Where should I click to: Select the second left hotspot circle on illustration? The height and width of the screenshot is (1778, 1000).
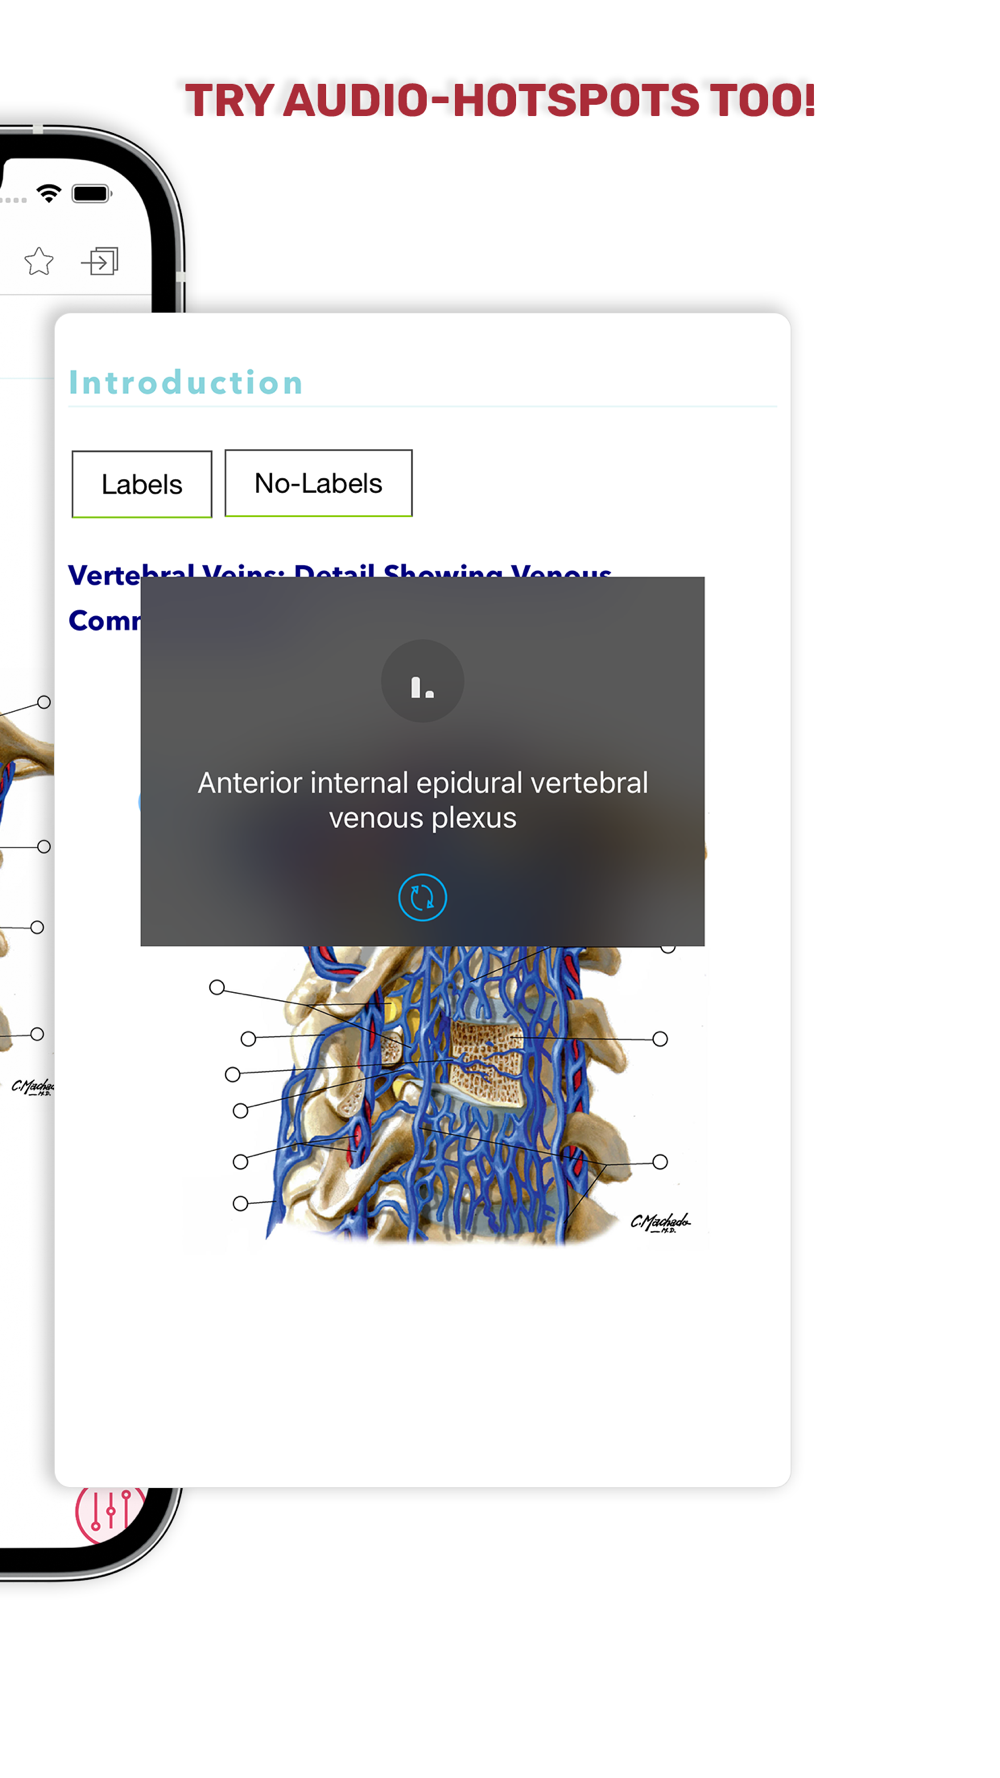pyautogui.click(x=248, y=1038)
